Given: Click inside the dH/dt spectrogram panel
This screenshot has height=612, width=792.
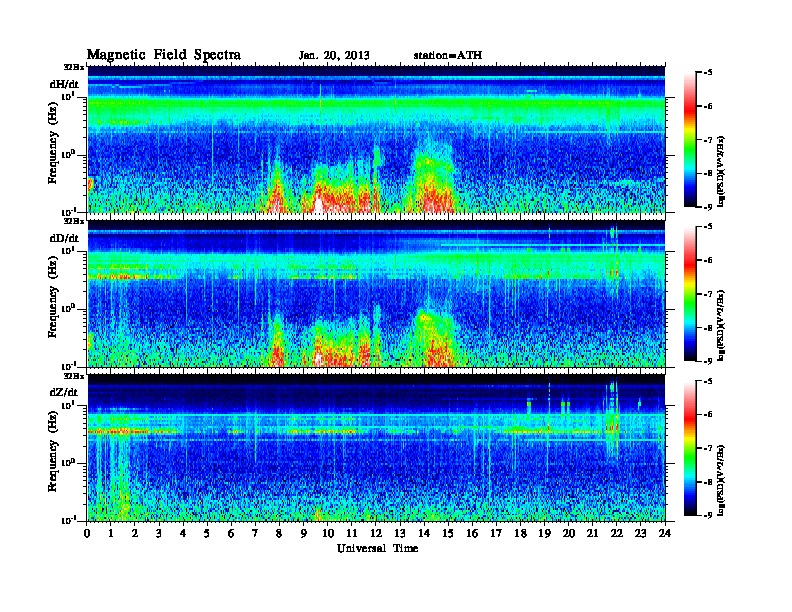Looking at the screenshot, I should pos(376,139).
